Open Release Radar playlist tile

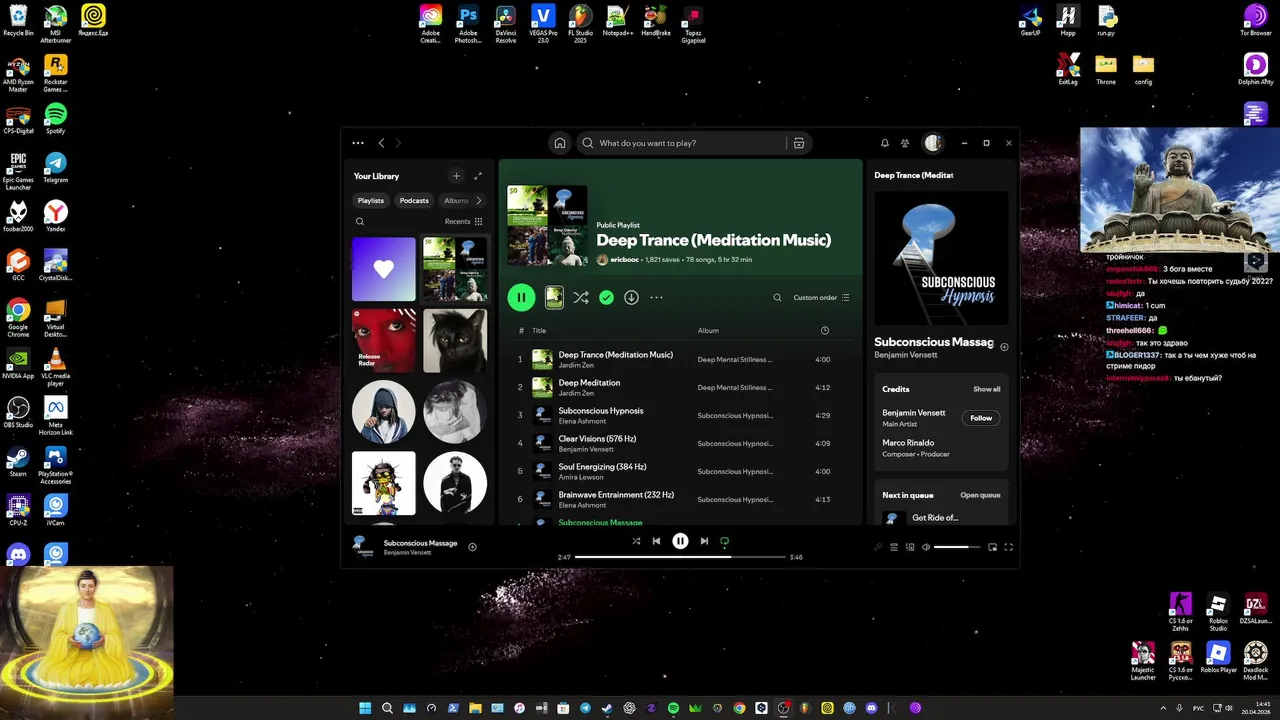pyautogui.click(x=384, y=340)
